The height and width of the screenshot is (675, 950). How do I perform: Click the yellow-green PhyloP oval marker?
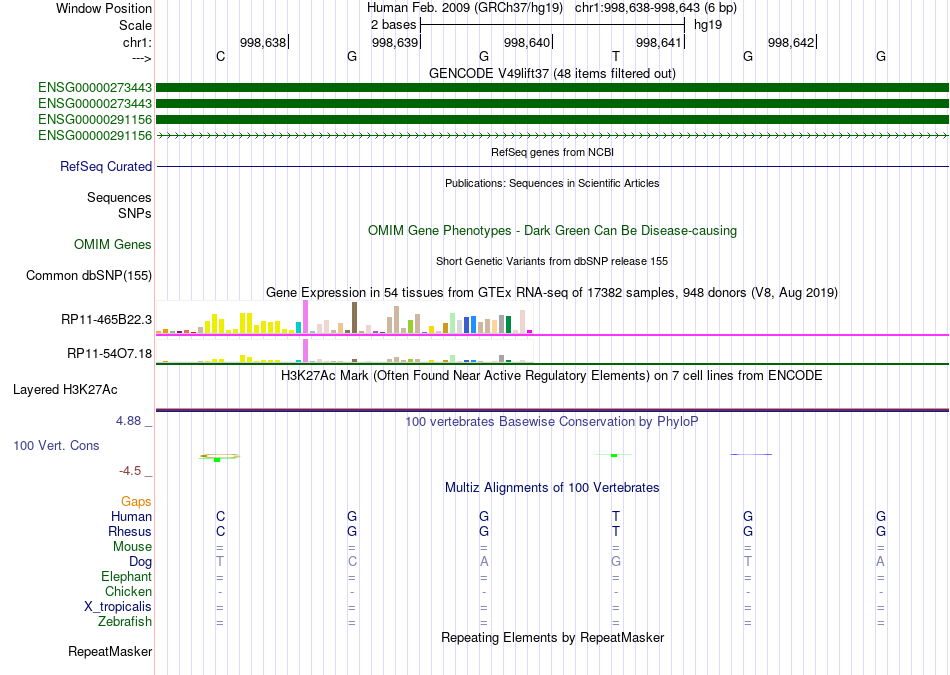pos(220,456)
